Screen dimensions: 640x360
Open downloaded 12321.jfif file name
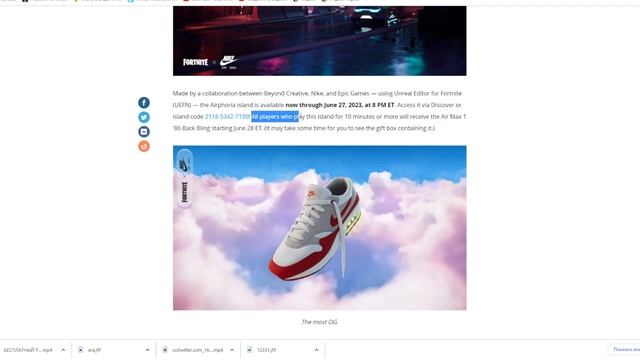[267, 350]
